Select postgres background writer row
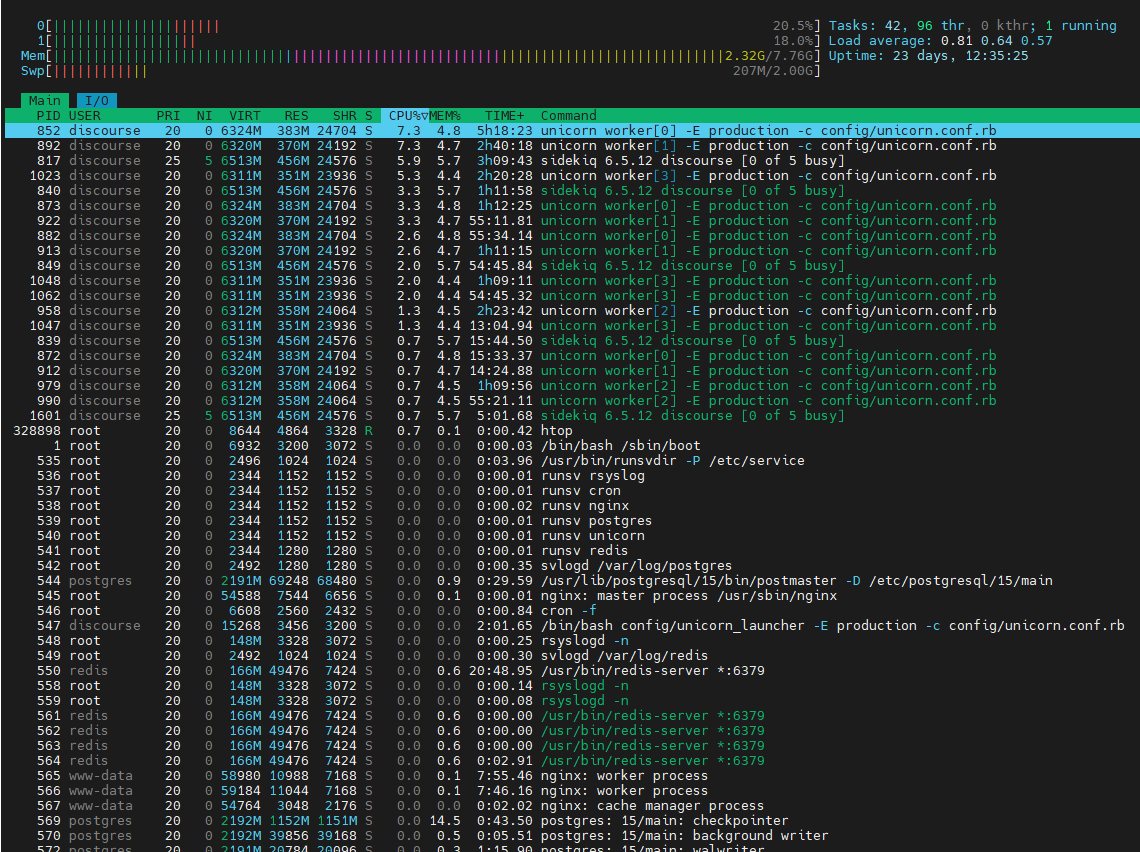Viewport: 1140px width, 852px height. pos(570,835)
